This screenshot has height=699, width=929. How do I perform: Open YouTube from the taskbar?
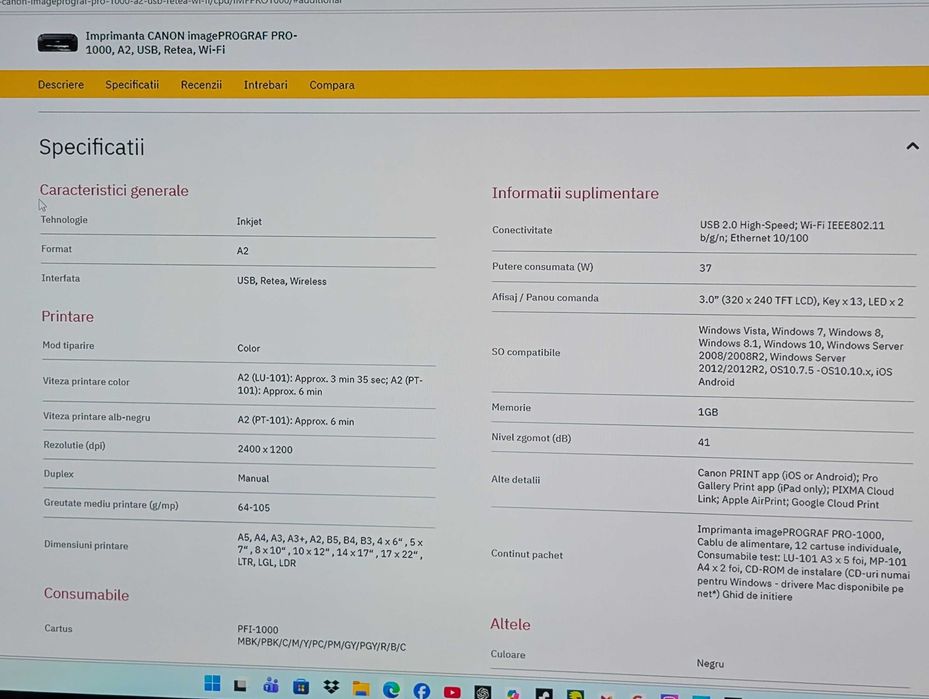(452, 692)
